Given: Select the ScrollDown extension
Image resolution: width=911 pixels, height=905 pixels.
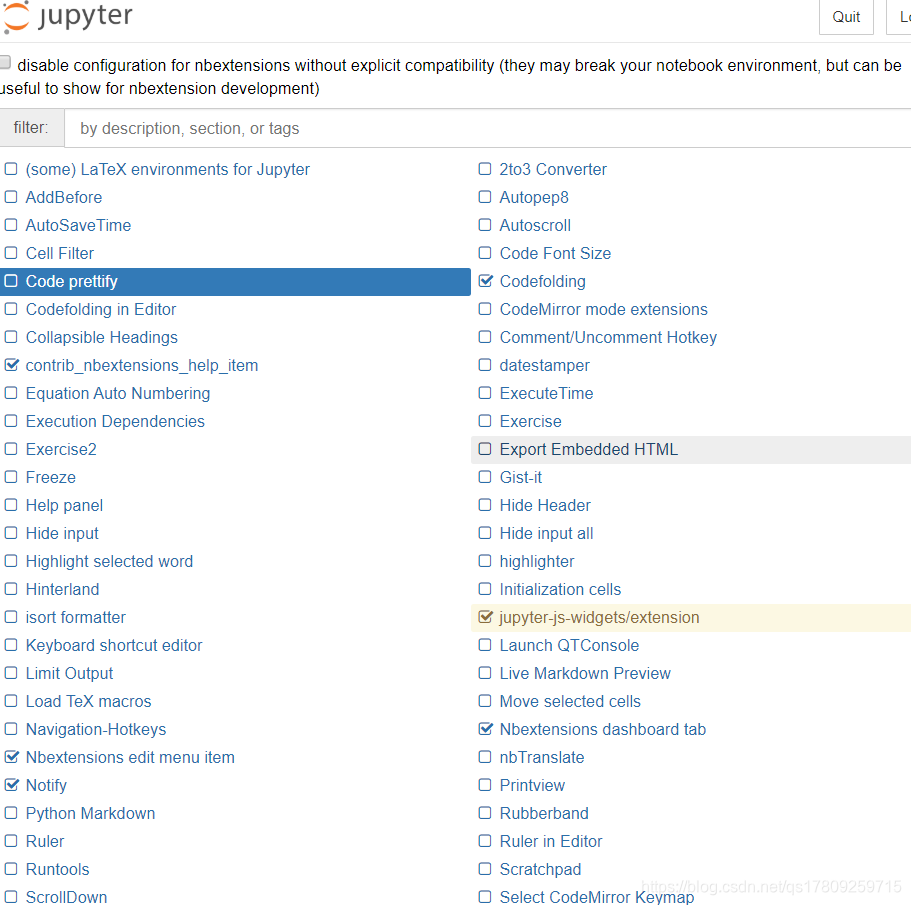Looking at the screenshot, I should click(x=66, y=897).
